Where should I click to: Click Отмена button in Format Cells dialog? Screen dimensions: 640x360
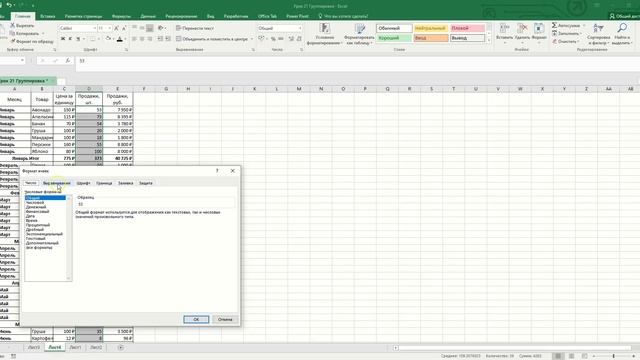pos(225,319)
